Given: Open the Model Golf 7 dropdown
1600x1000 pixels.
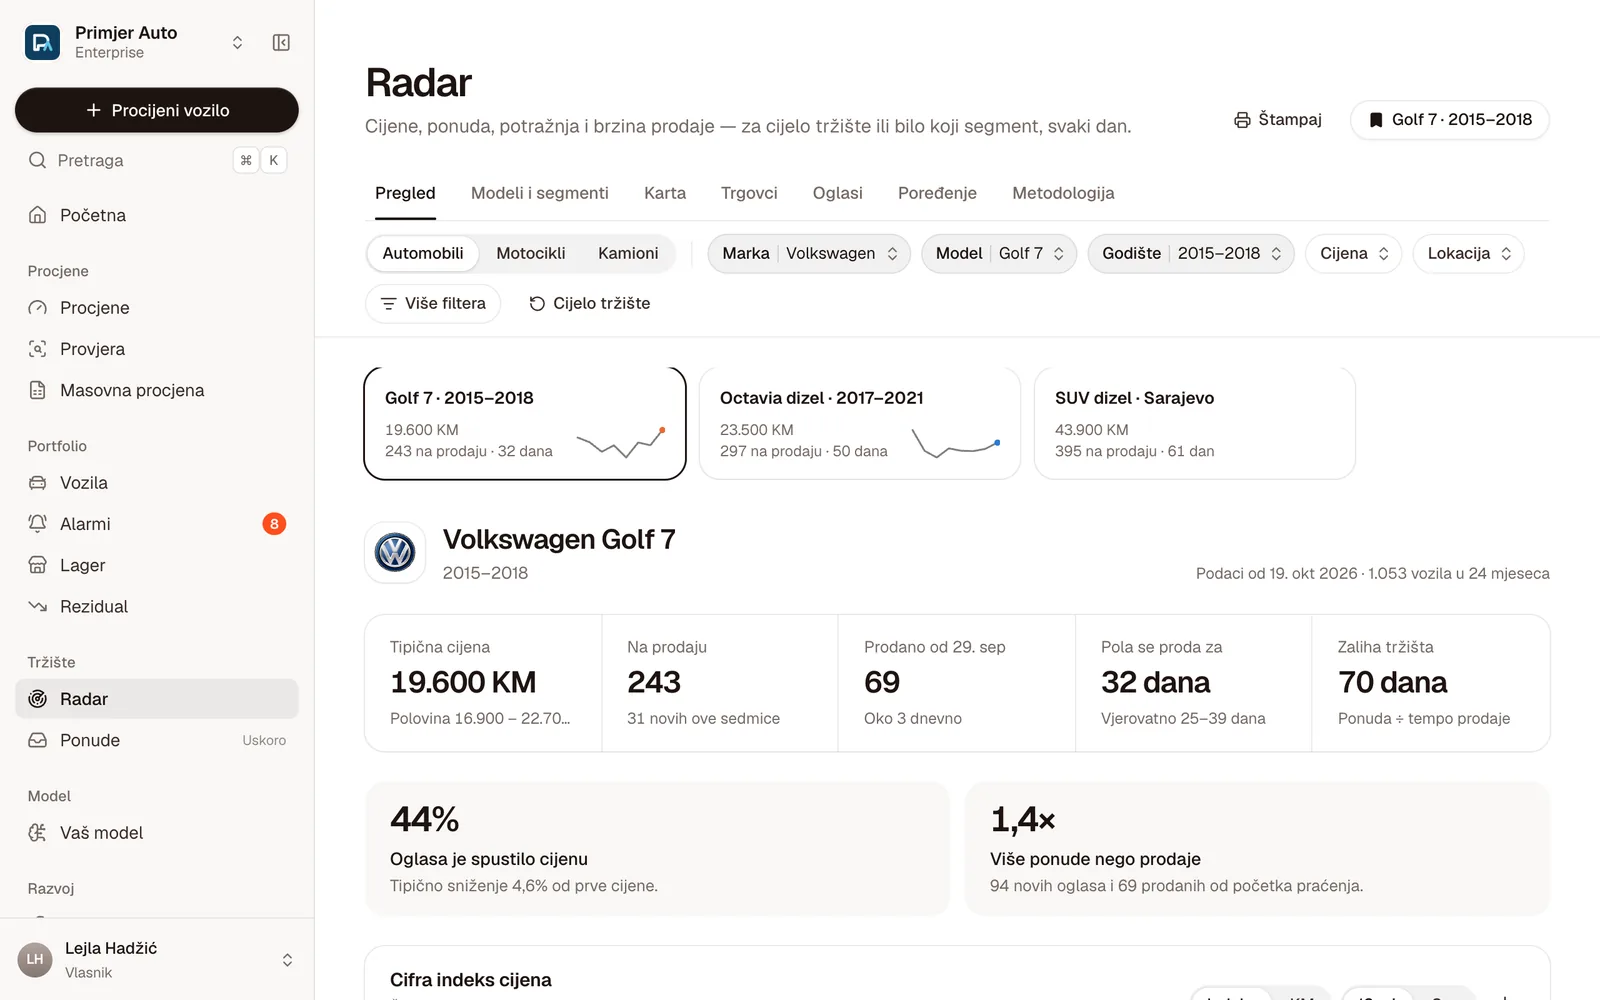Looking at the screenshot, I should pyautogui.click(x=999, y=254).
